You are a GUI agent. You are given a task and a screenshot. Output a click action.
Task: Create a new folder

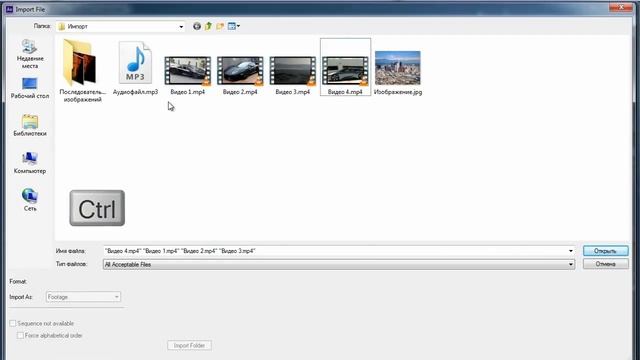tap(220, 26)
